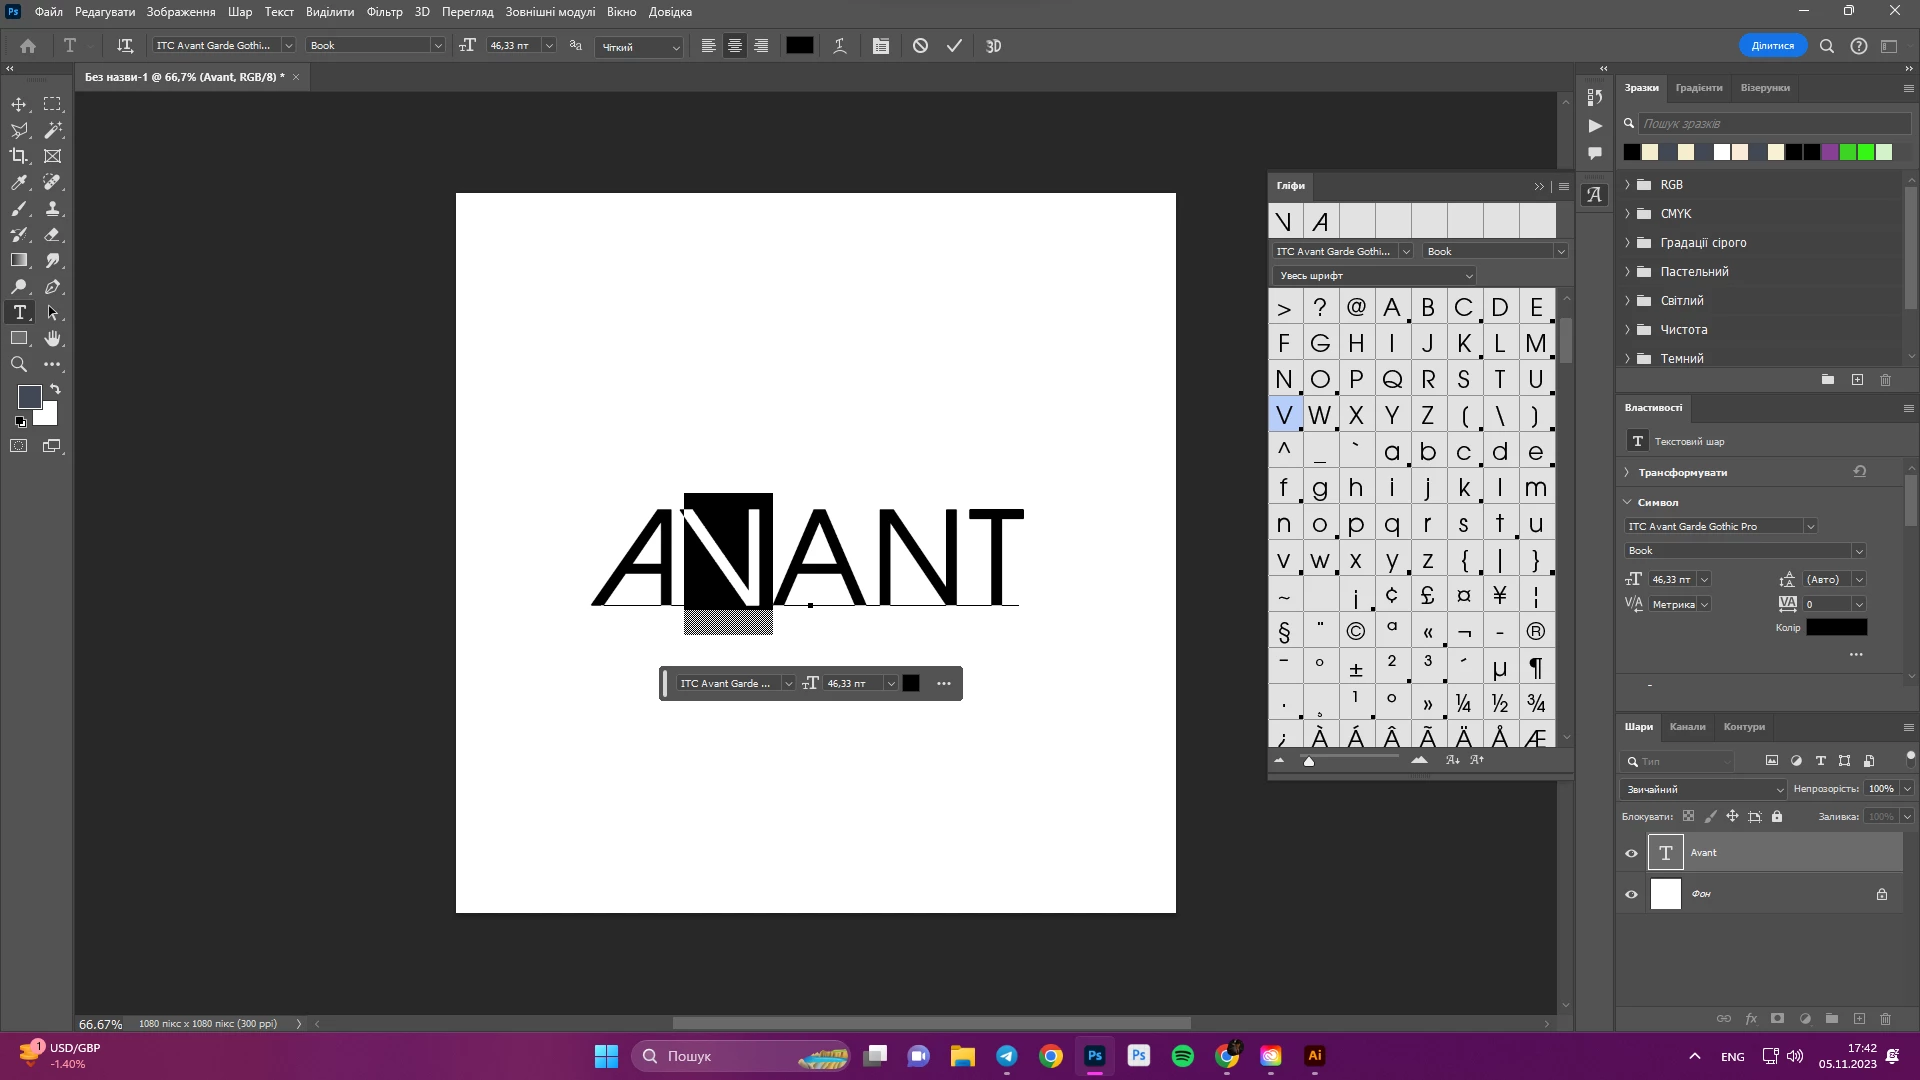The height and width of the screenshot is (1080, 1920).
Task: Commit text edits with the checkmark icon
Action: pyautogui.click(x=954, y=46)
